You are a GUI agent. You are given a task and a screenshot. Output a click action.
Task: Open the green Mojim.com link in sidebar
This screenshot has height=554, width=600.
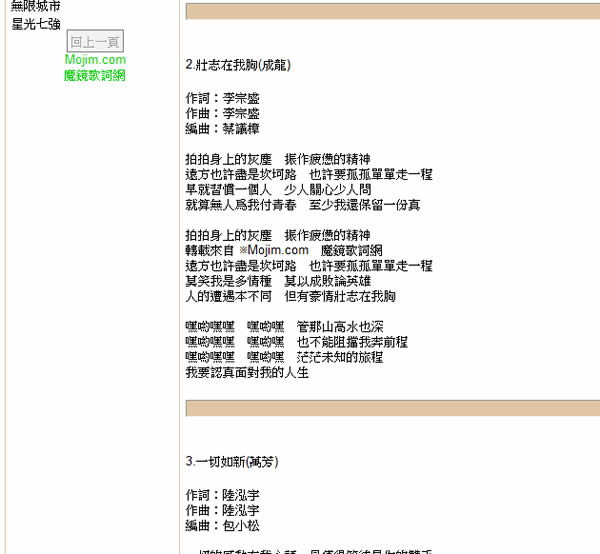pyautogui.click(x=95, y=60)
